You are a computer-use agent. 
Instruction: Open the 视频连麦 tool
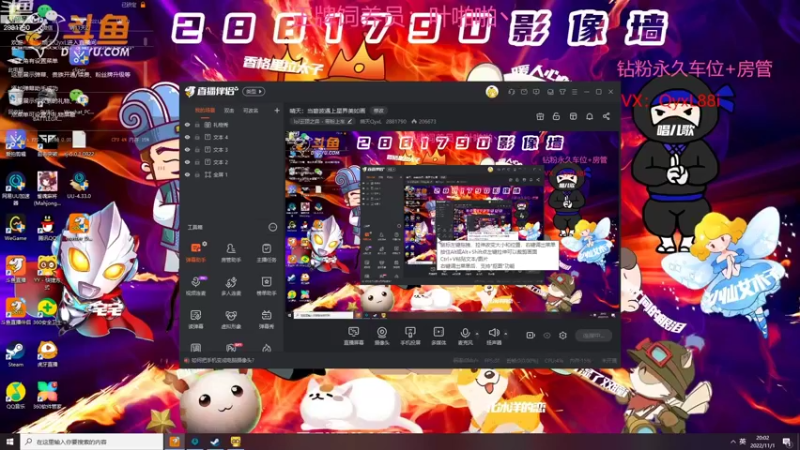(196, 286)
